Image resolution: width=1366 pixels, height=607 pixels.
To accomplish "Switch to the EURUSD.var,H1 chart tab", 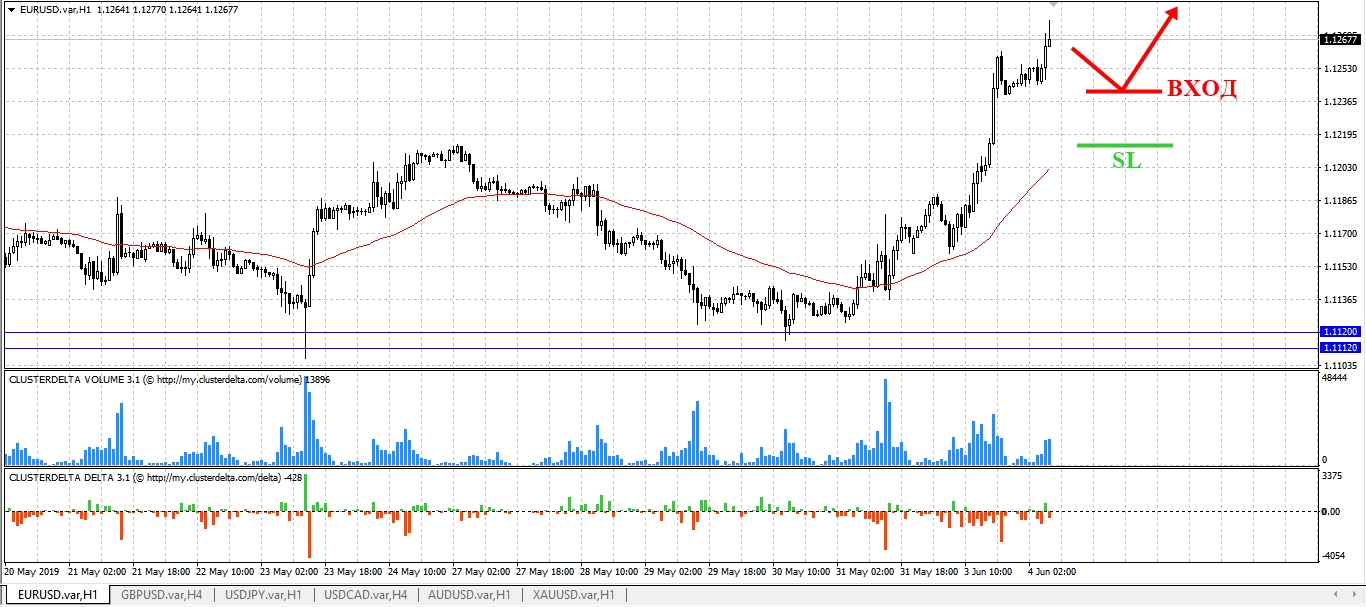I will click(59, 595).
